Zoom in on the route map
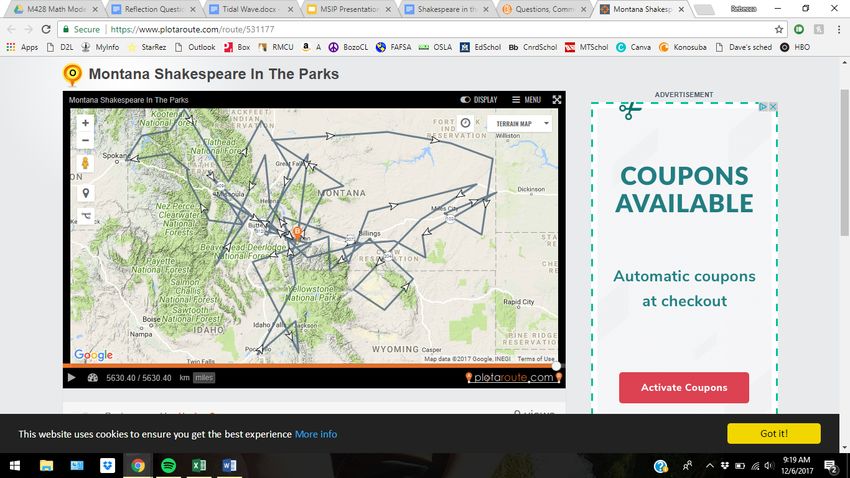Screen dimensions: 850x478 point(85,123)
